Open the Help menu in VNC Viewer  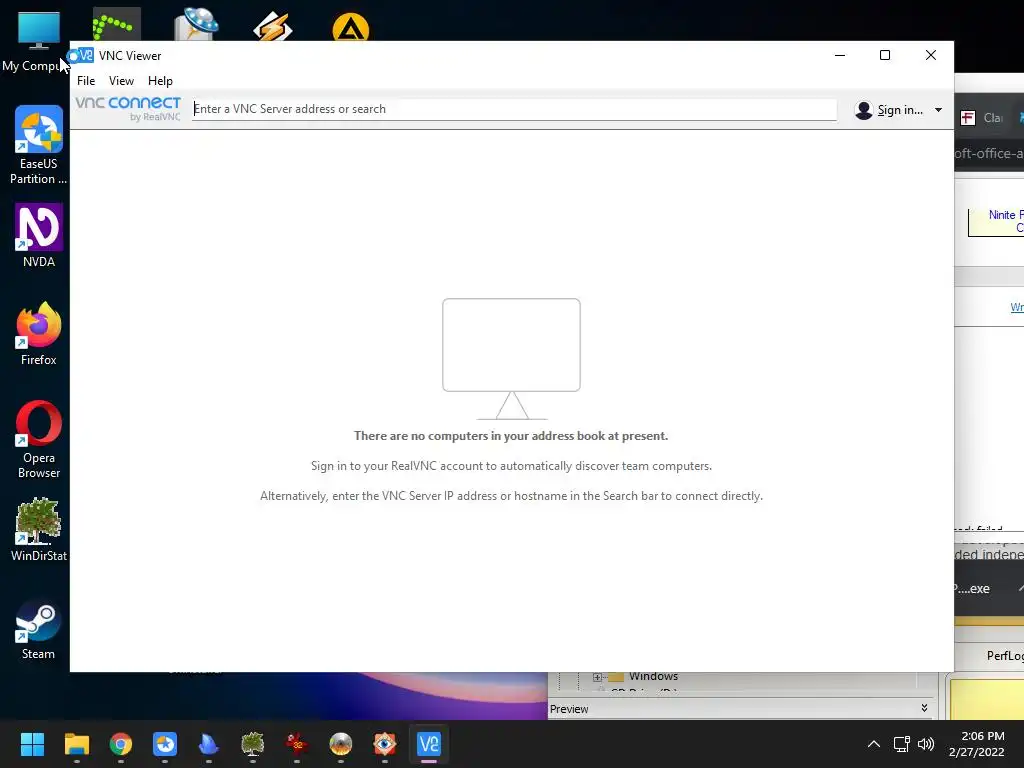(160, 81)
